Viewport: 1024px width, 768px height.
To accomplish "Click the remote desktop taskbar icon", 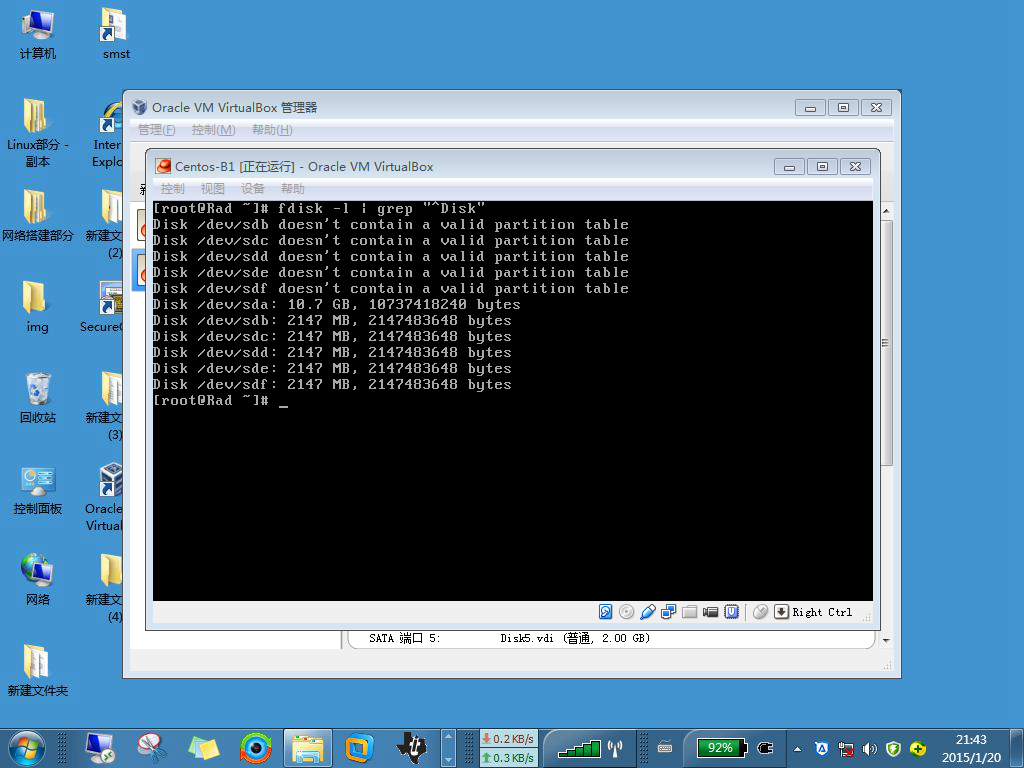I will click(100, 748).
